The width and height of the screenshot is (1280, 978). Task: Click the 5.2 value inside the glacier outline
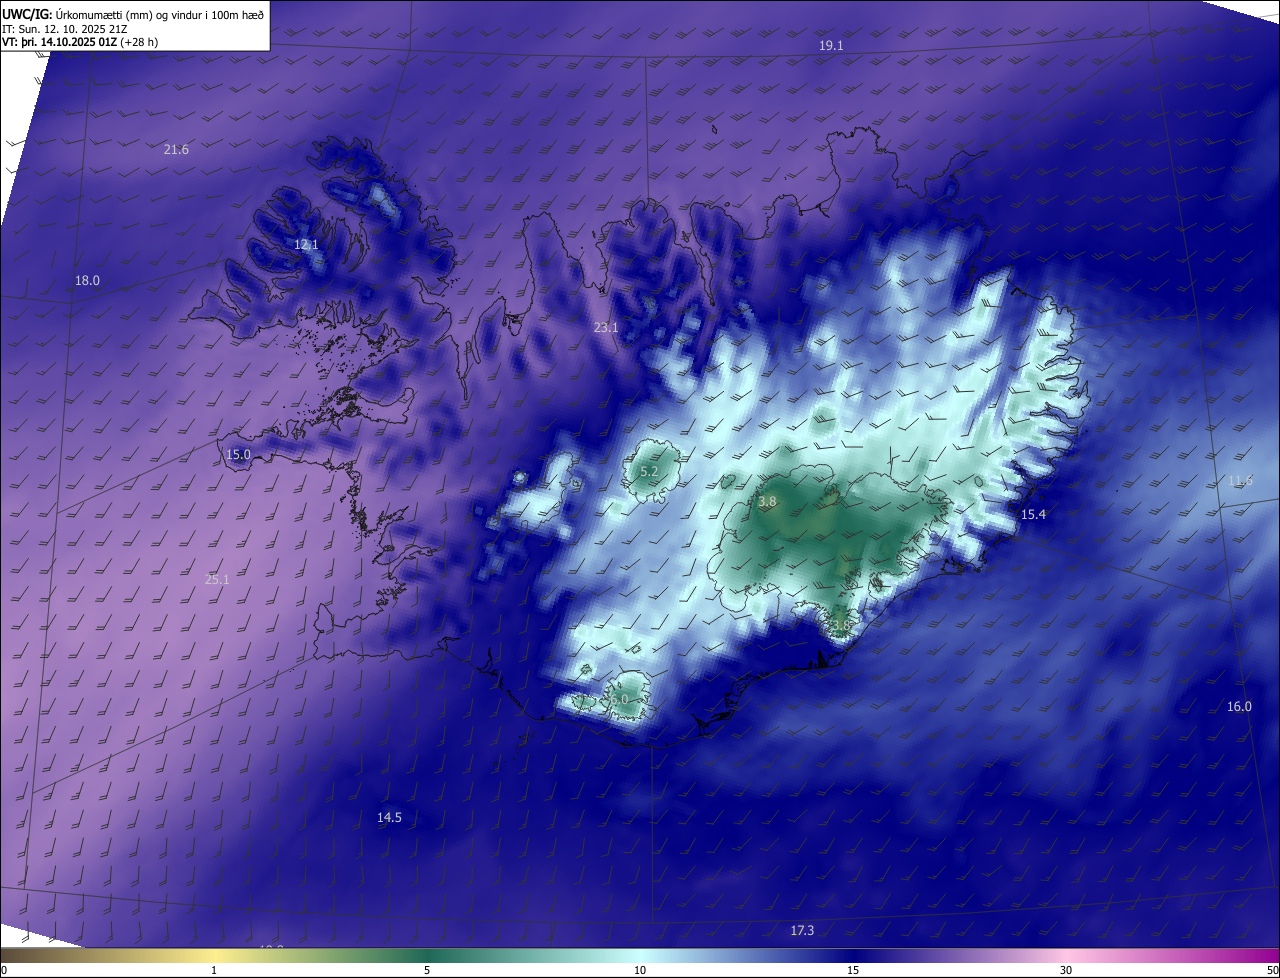pyautogui.click(x=649, y=472)
